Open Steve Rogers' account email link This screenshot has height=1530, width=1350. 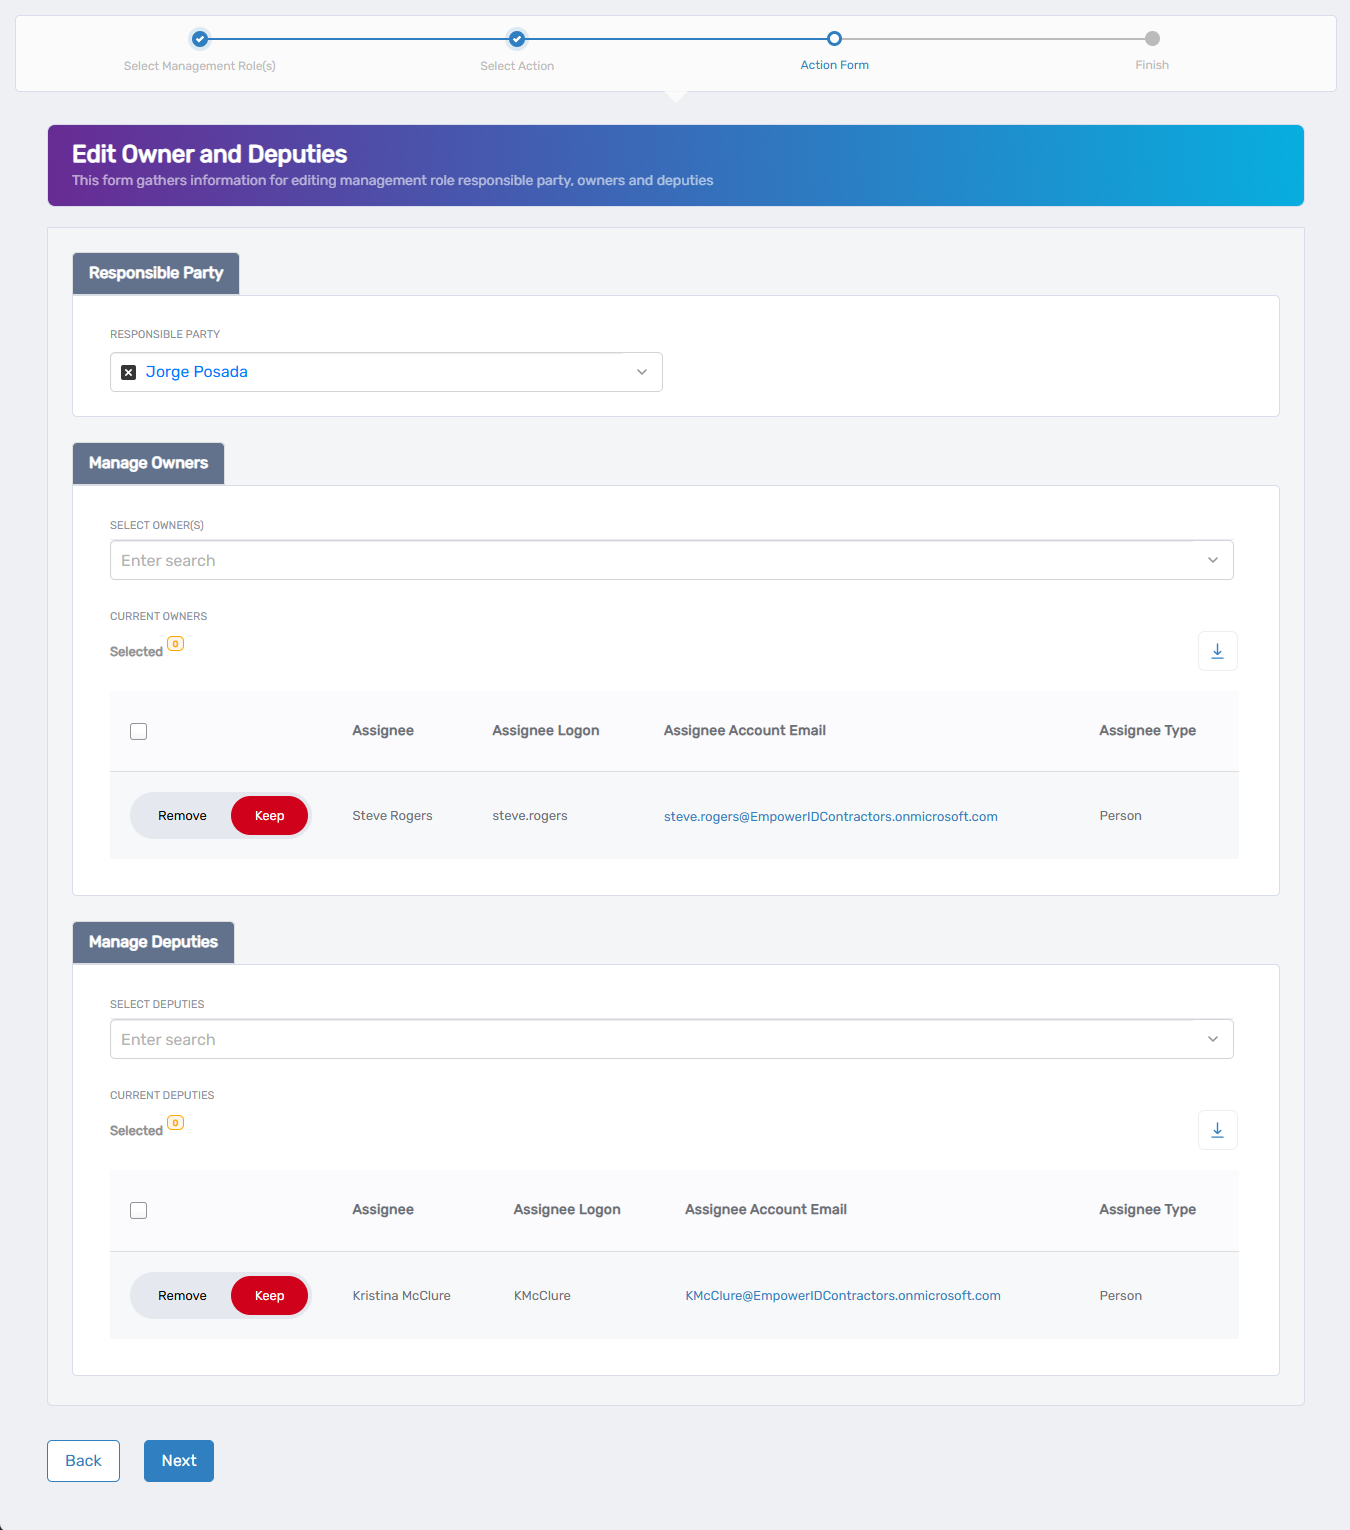click(830, 817)
